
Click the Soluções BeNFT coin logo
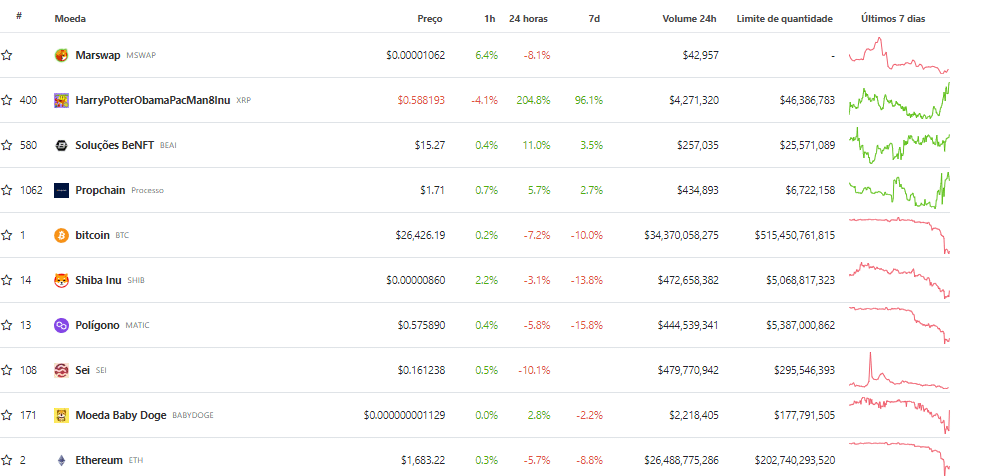click(61, 145)
